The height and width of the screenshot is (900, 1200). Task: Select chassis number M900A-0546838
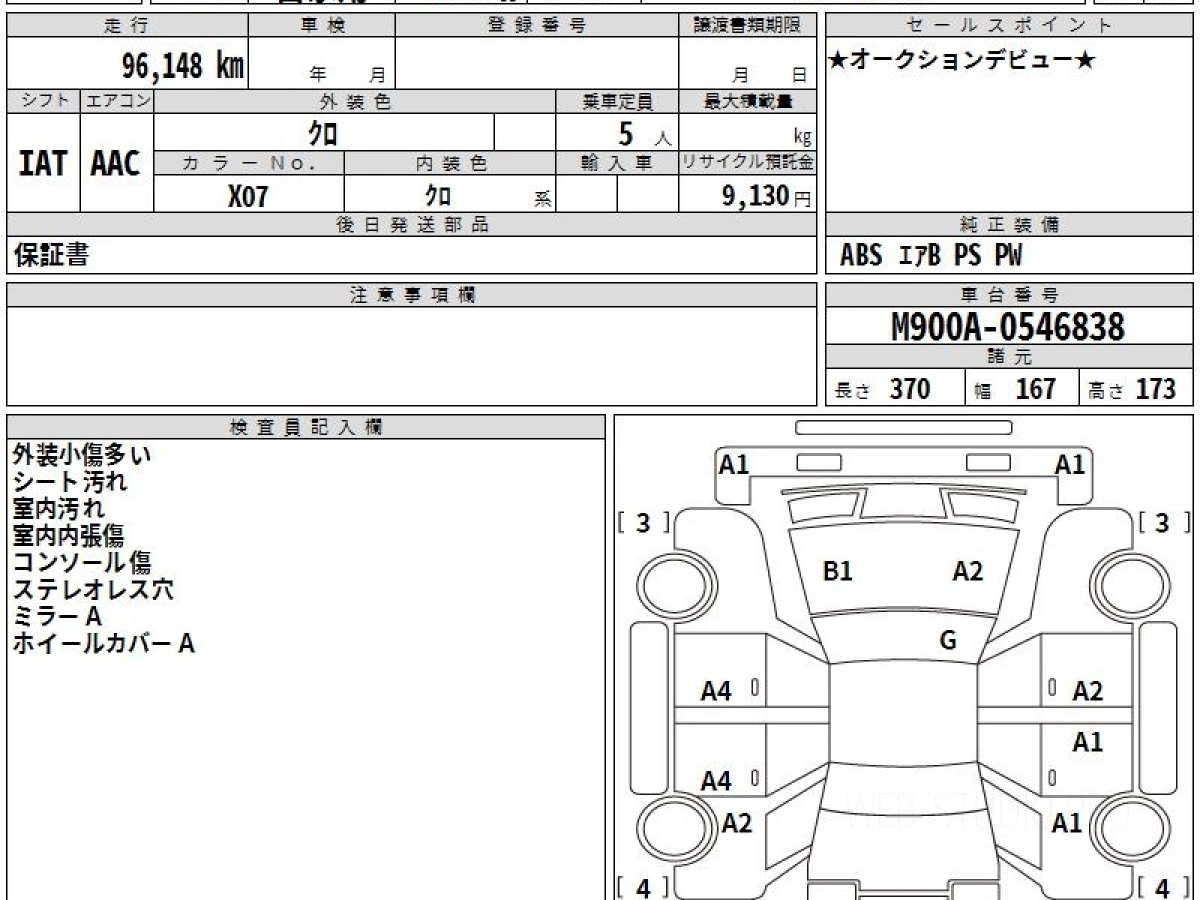[1008, 327]
